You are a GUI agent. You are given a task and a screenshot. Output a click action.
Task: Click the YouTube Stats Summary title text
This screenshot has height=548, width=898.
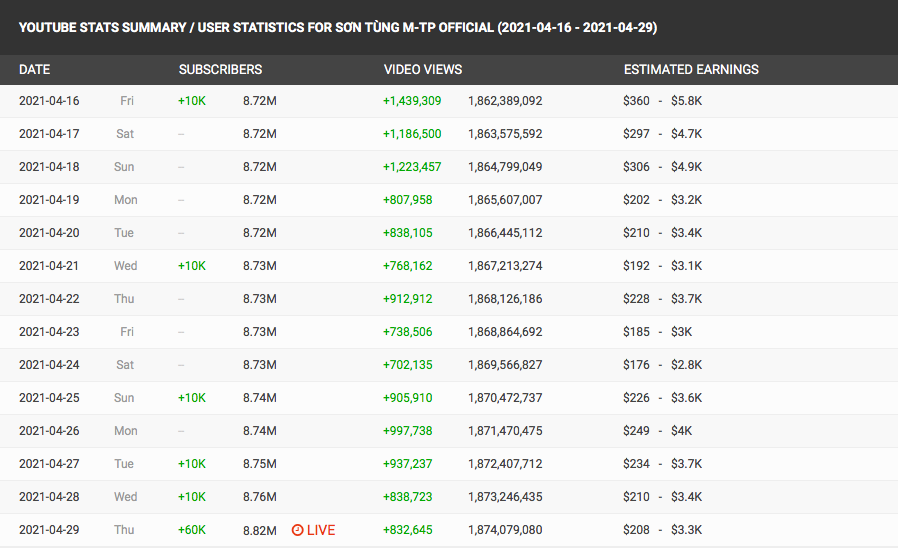click(x=338, y=27)
